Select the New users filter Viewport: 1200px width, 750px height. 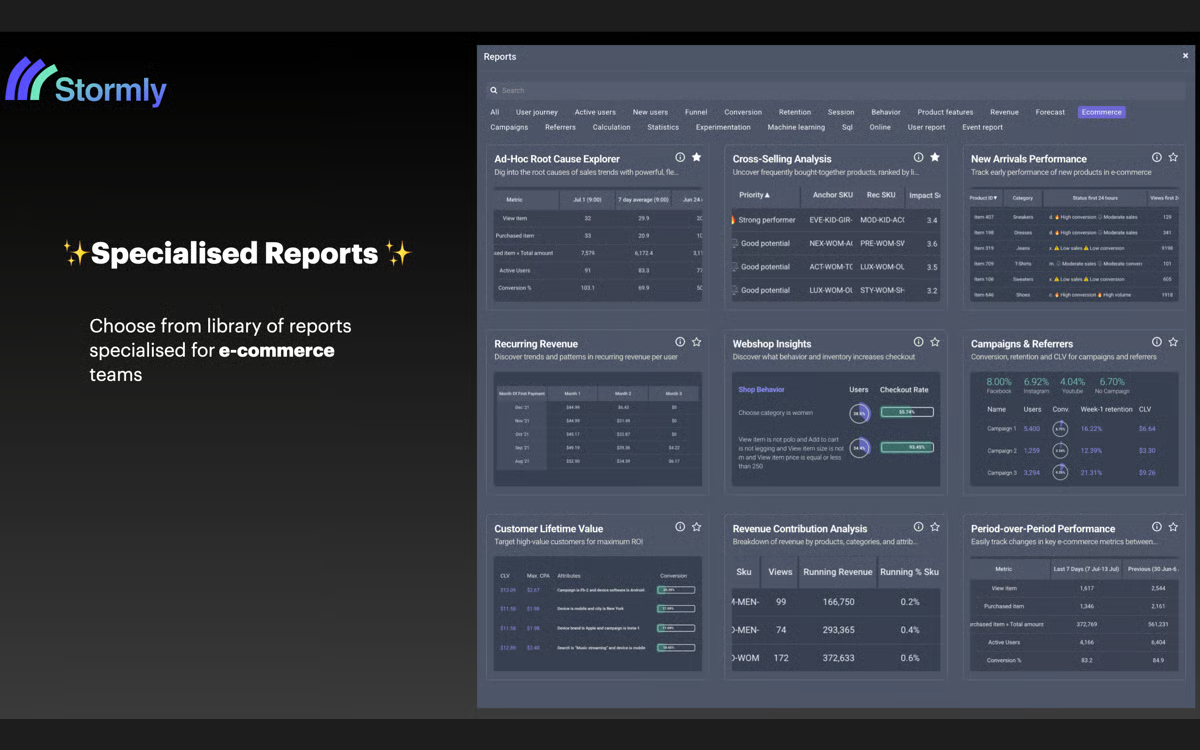(650, 112)
